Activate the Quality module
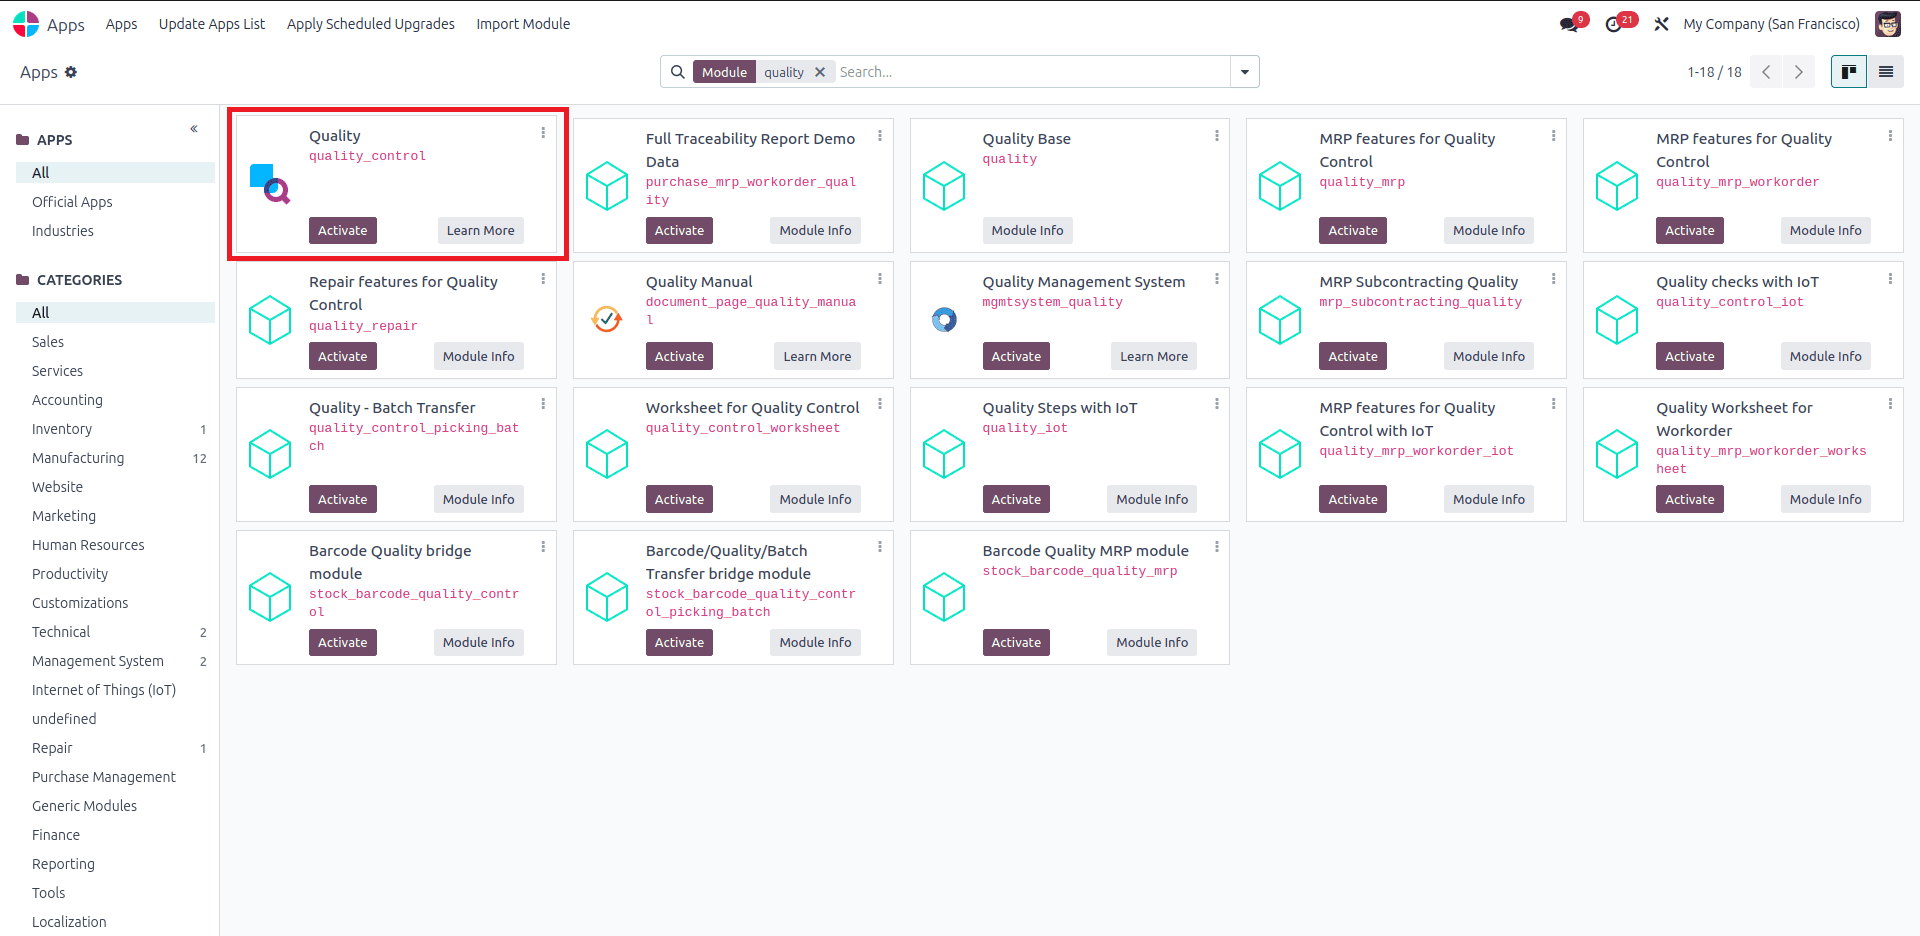 [x=342, y=230]
